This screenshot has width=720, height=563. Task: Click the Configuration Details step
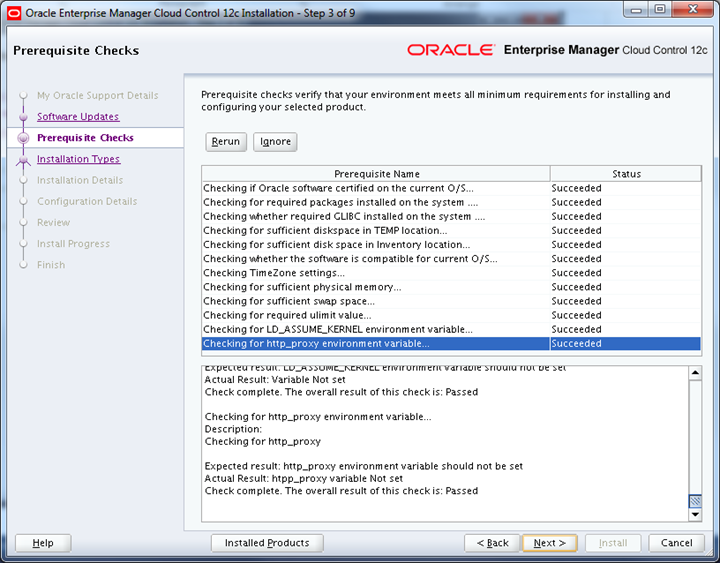click(x=87, y=201)
